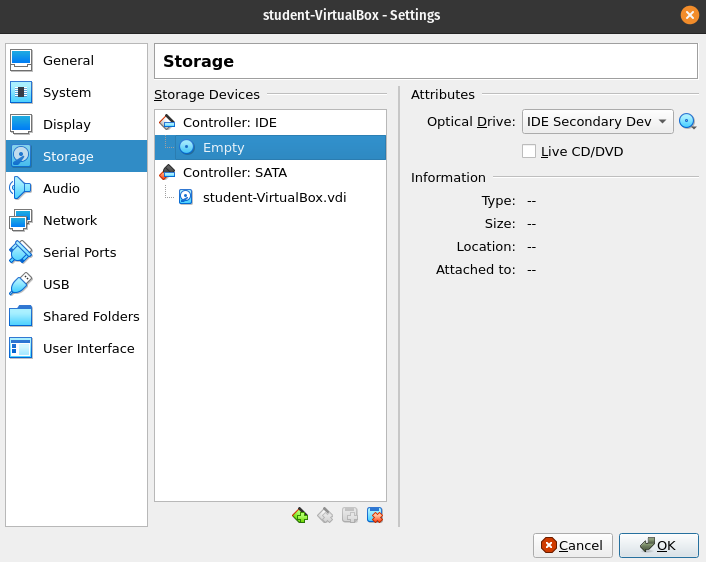Screen dimensions: 706x562
Task: Select student-VirtualBox.vdi disk entry
Action: click(274, 197)
